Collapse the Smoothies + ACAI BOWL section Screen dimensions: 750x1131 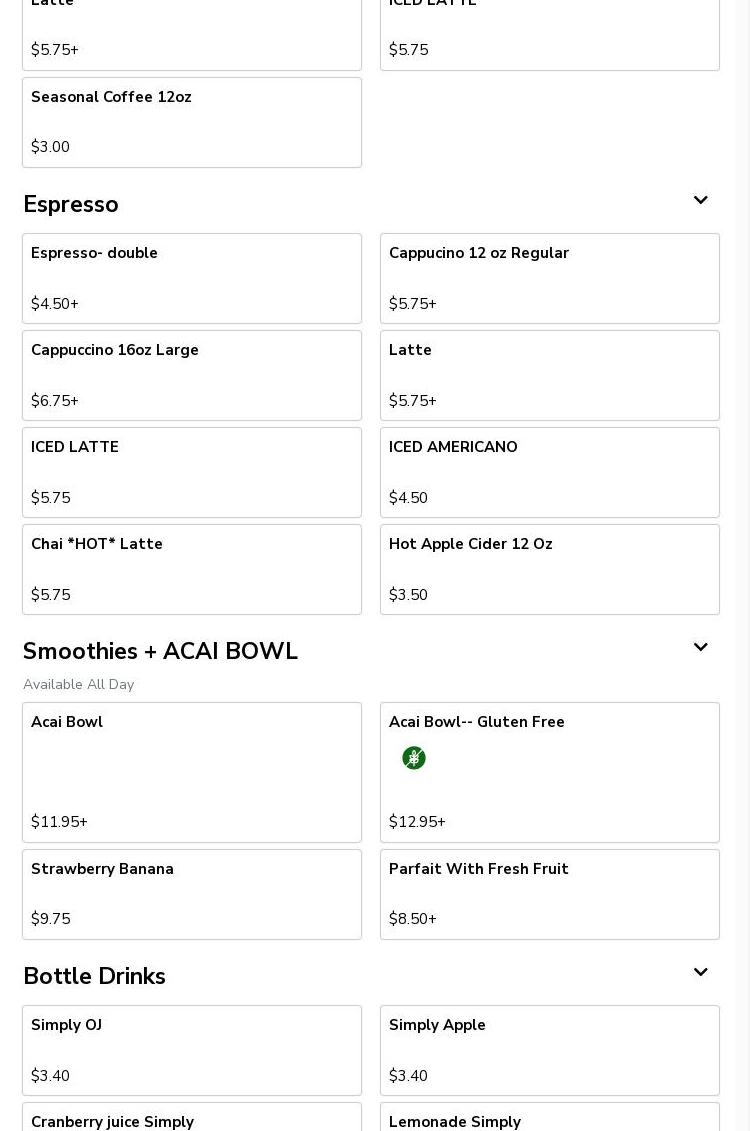700,648
